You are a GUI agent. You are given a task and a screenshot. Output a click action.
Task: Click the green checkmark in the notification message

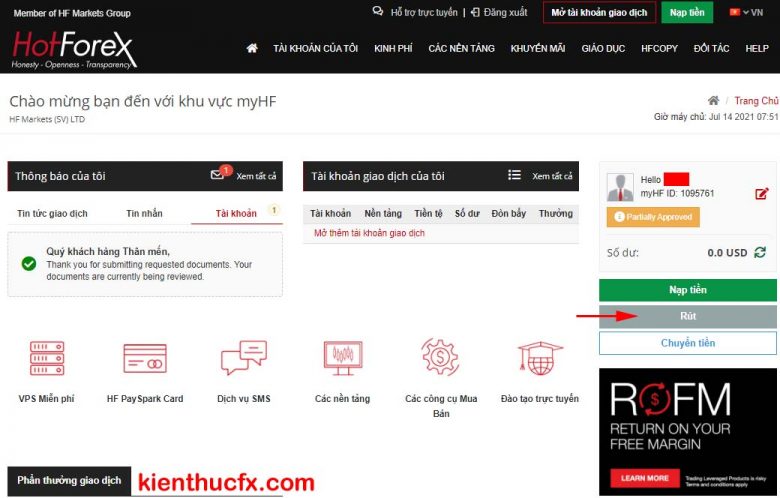[29, 264]
